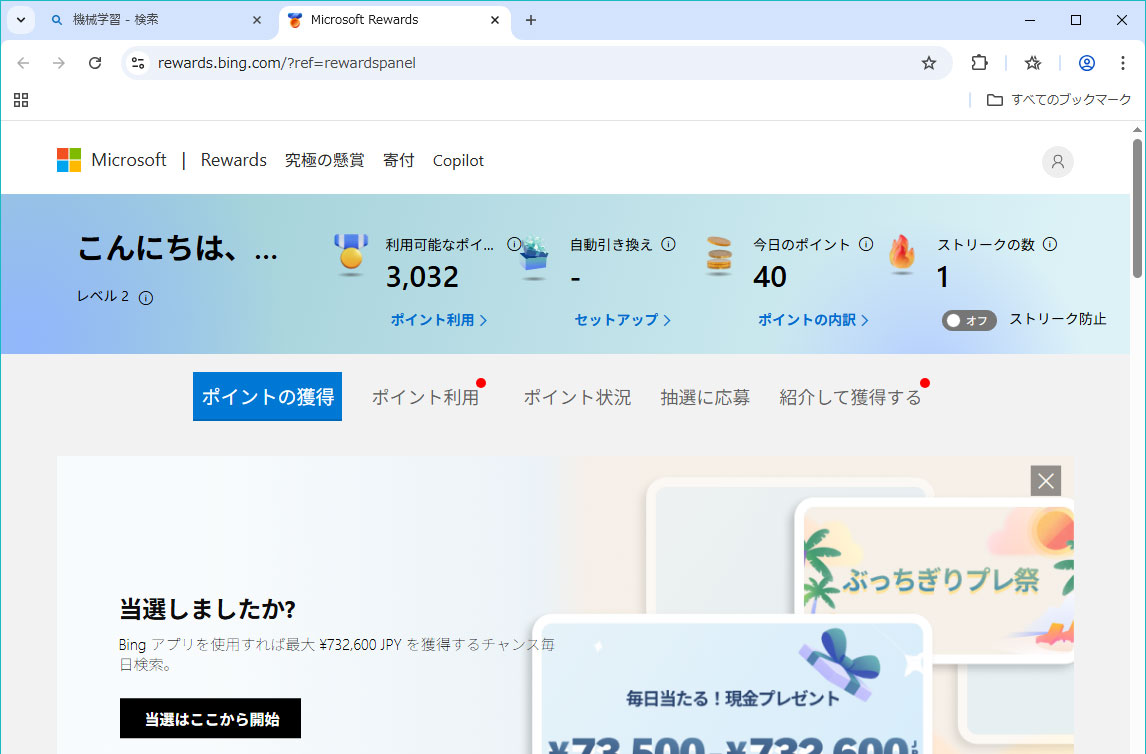Click the Microsoft logo icon

coord(69,160)
